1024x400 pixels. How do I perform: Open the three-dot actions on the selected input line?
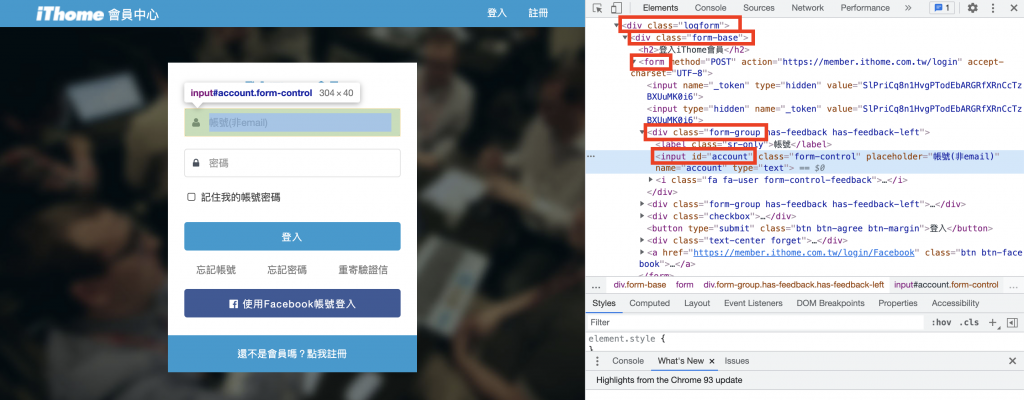tap(591, 156)
